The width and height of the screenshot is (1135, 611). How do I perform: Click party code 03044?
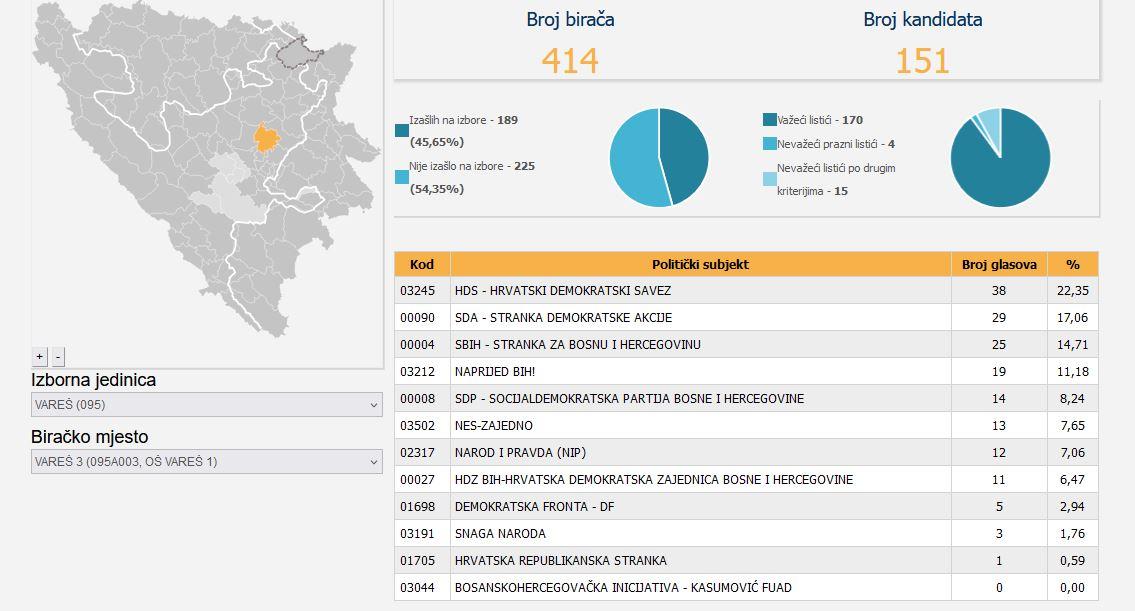tap(418, 587)
